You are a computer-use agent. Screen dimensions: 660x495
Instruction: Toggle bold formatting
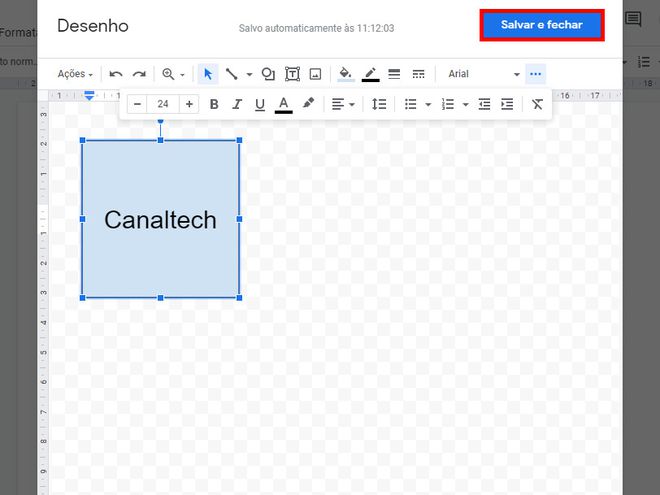(214, 104)
